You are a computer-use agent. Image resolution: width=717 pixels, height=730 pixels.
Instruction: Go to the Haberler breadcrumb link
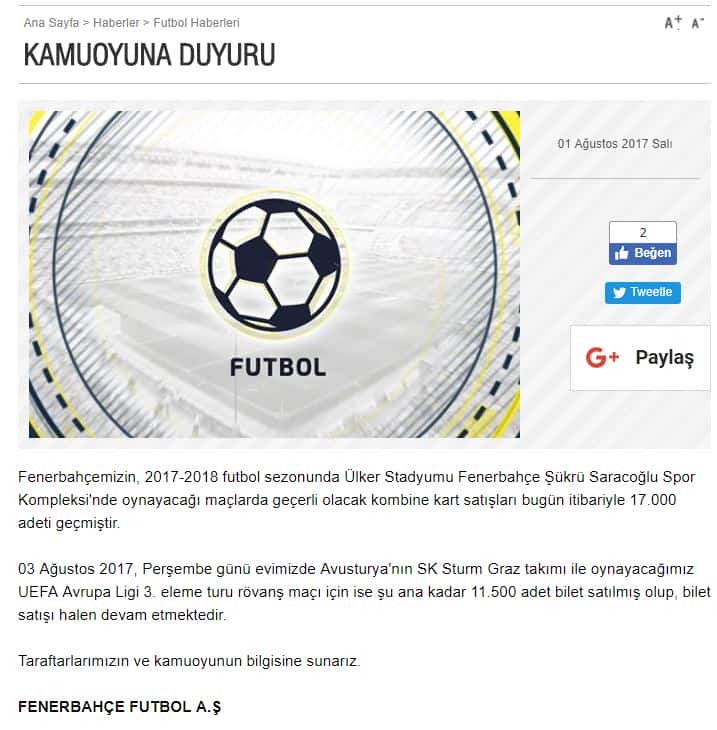[x=116, y=22]
